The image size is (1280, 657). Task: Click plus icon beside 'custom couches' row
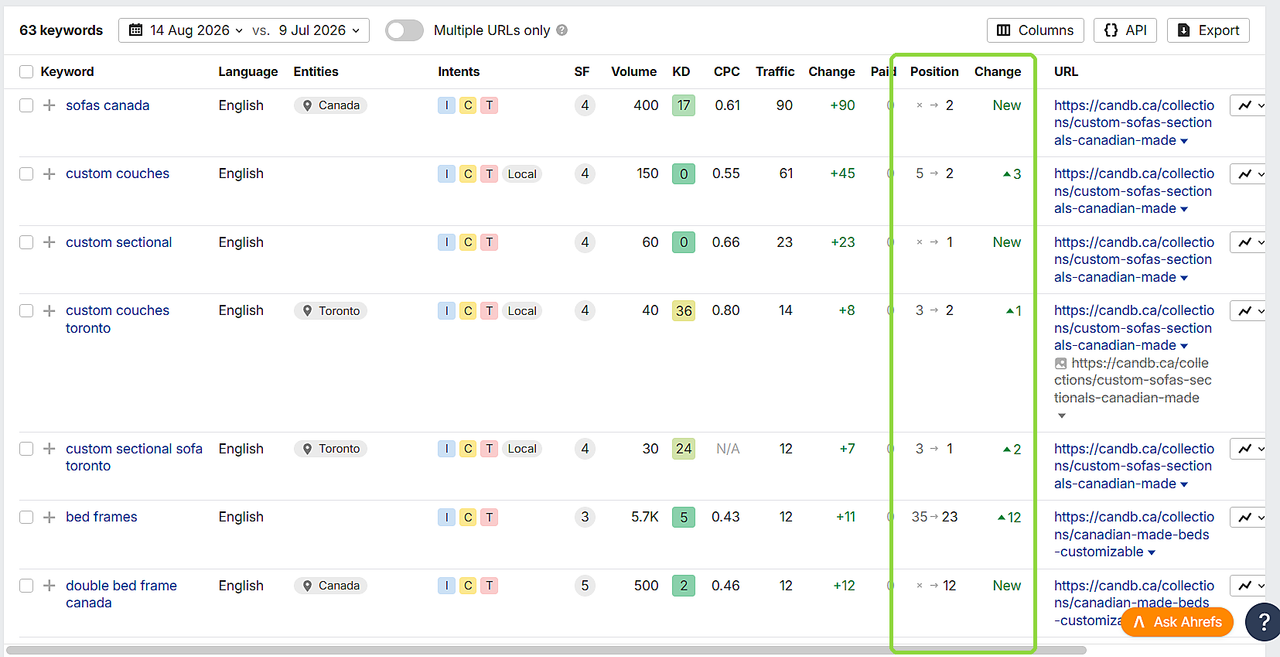(49, 174)
